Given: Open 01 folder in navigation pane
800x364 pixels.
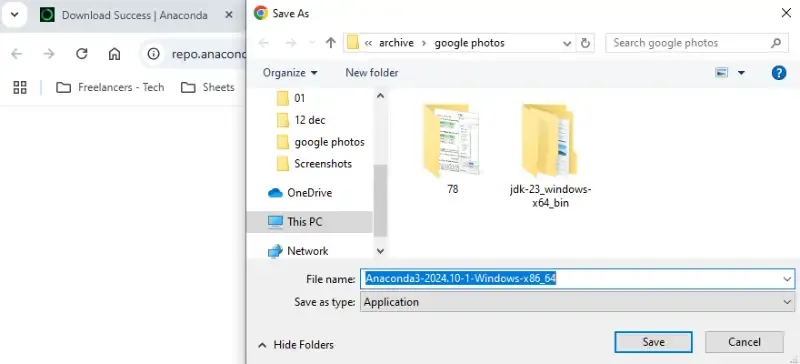Looking at the screenshot, I should pyautogui.click(x=299, y=98).
